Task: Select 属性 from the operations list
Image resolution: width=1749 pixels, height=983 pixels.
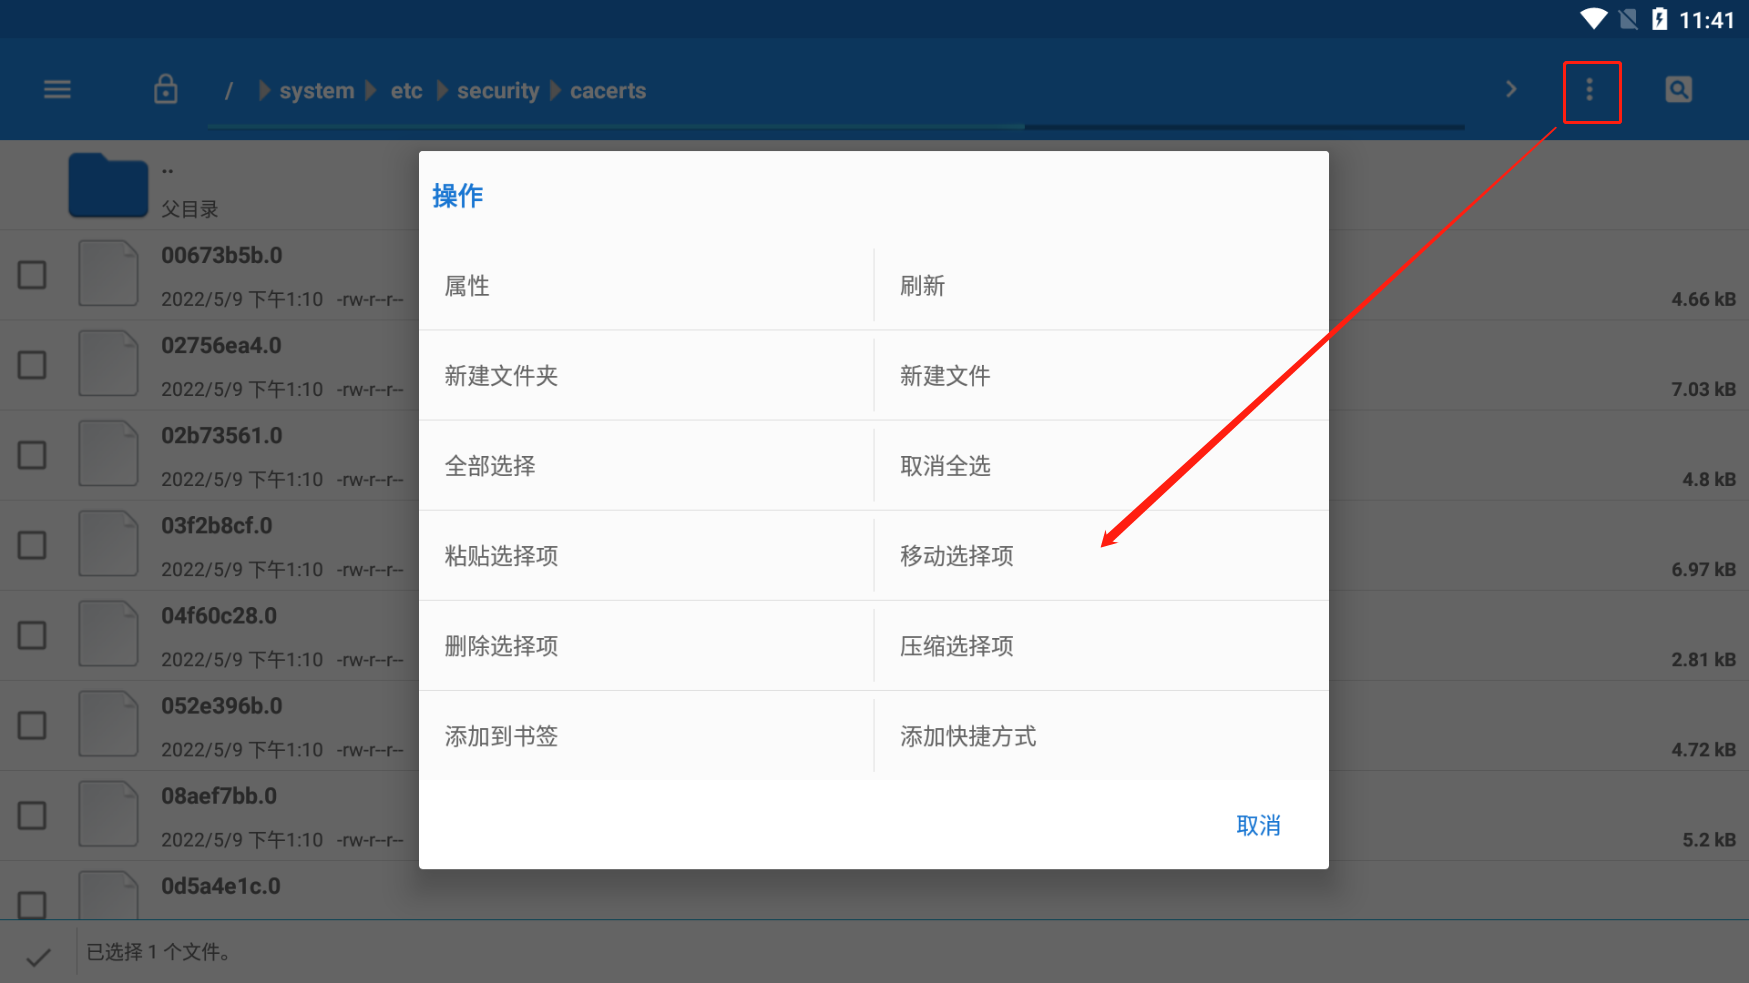Action: pyautogui.click(x=467, y=286)
